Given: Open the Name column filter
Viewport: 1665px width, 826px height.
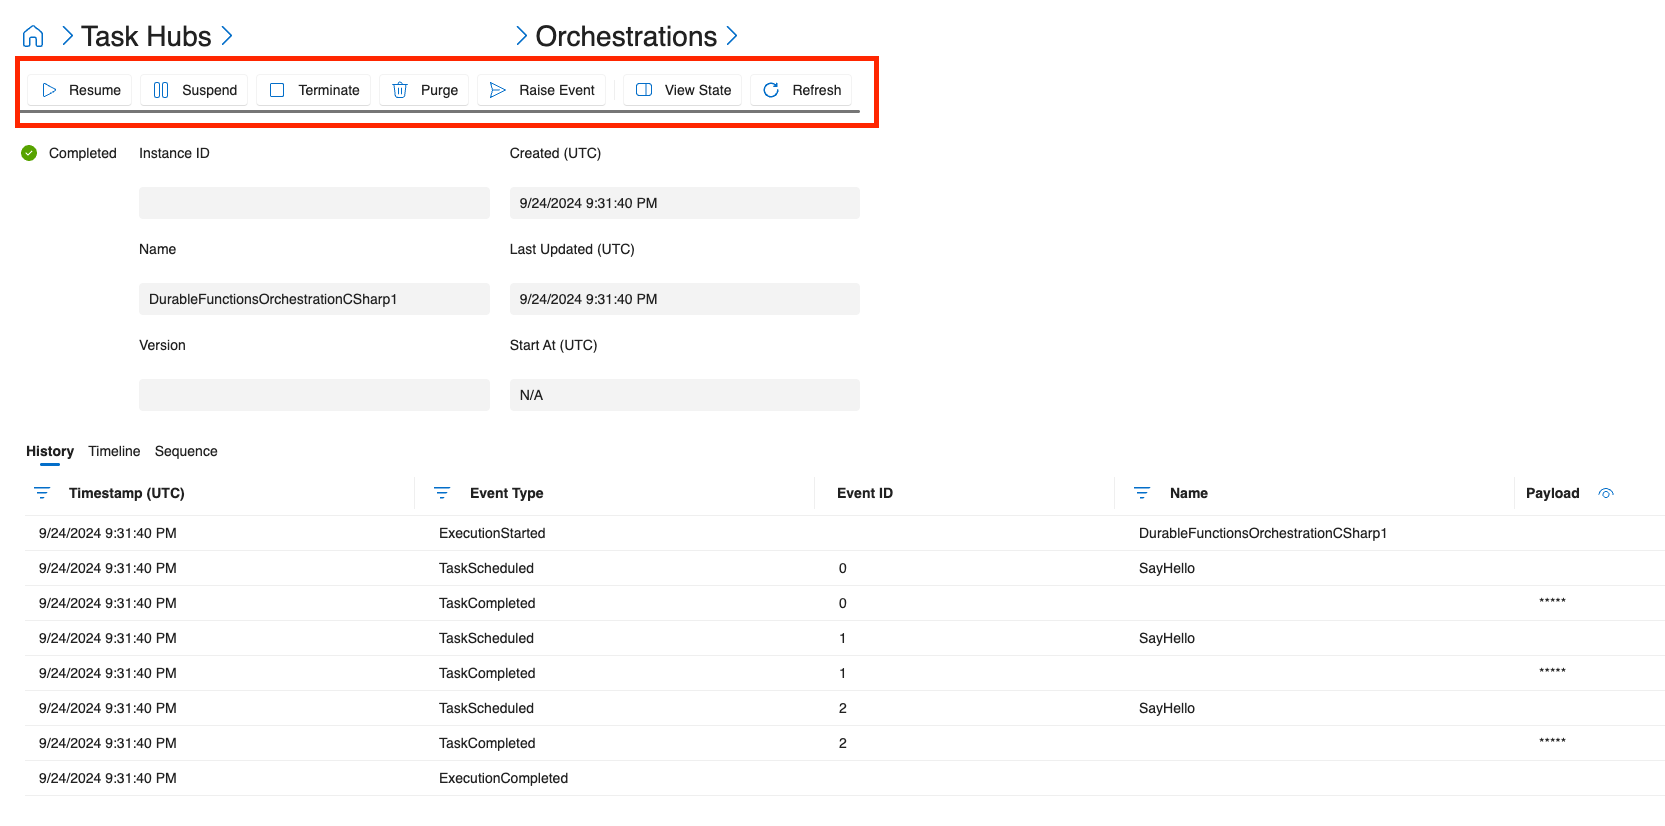Looking at the screenshot, I should click(x=1142, y=493).
